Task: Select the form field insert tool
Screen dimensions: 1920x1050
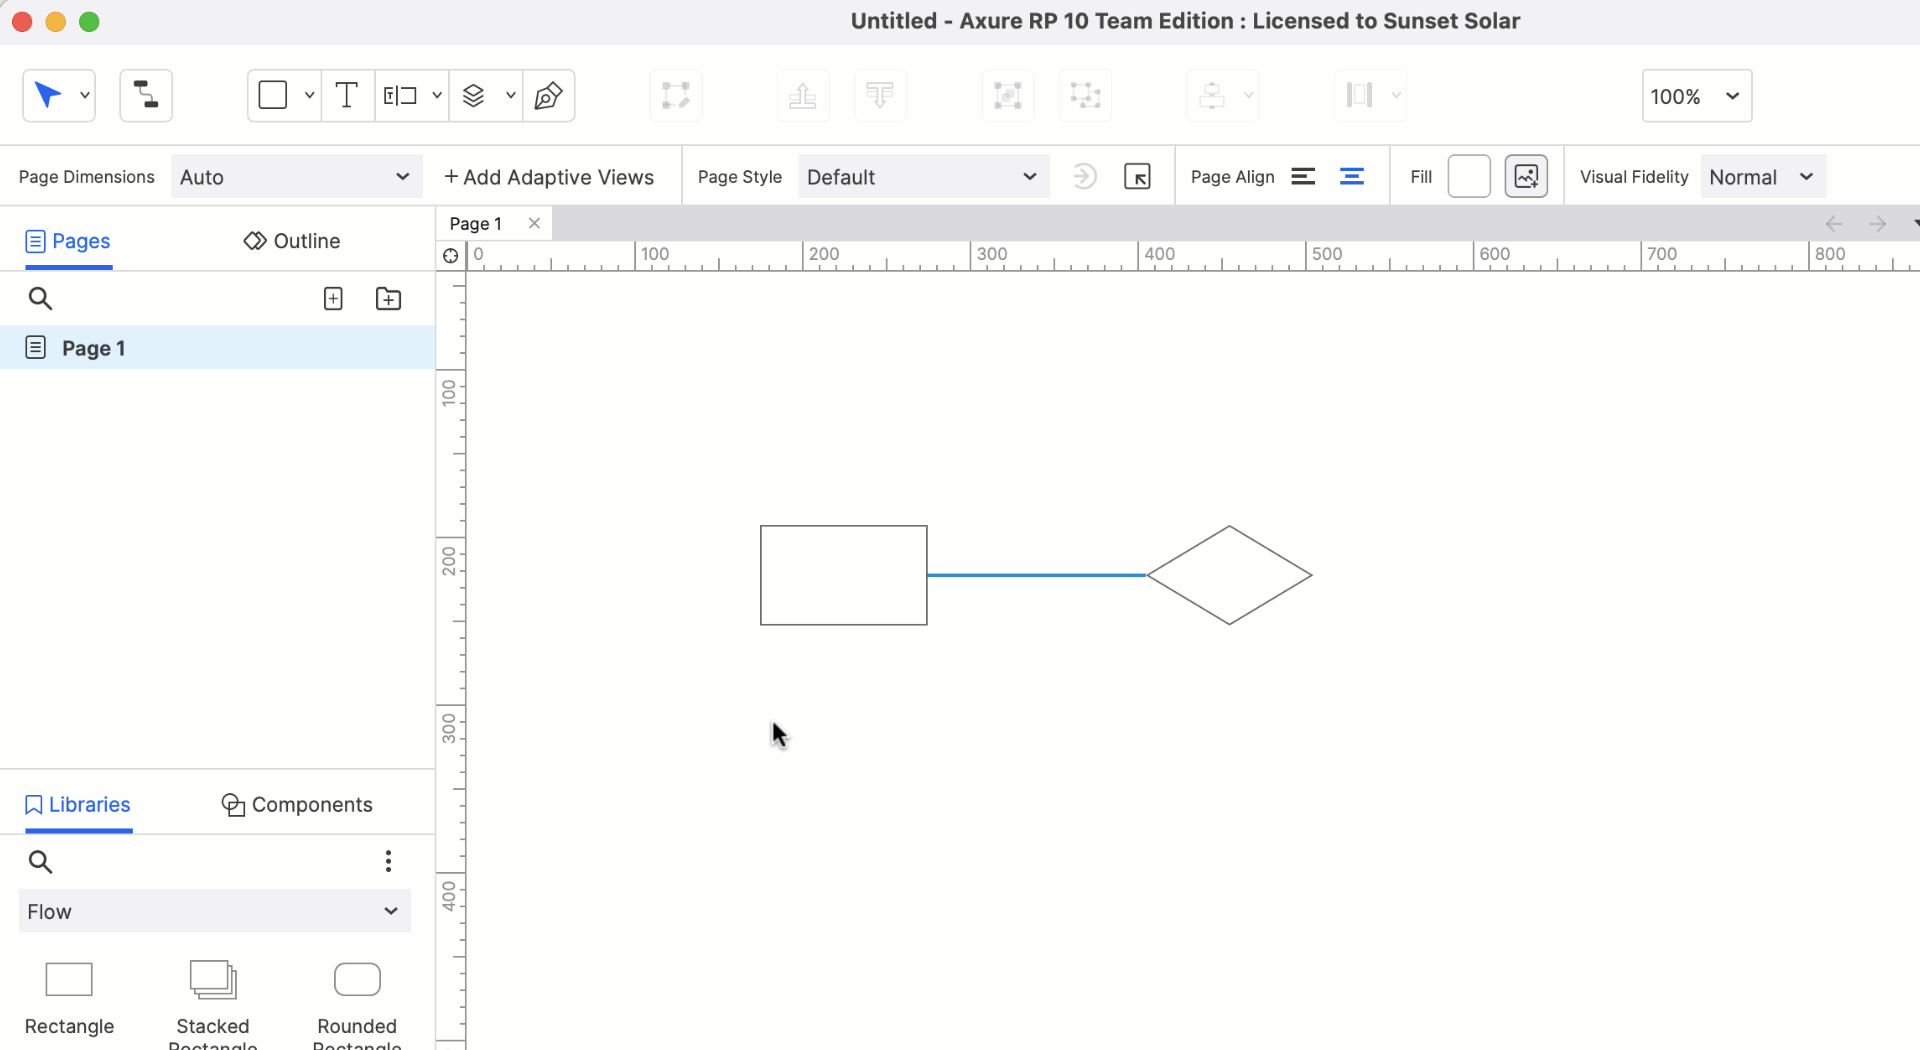Action: tap(400, 96)
